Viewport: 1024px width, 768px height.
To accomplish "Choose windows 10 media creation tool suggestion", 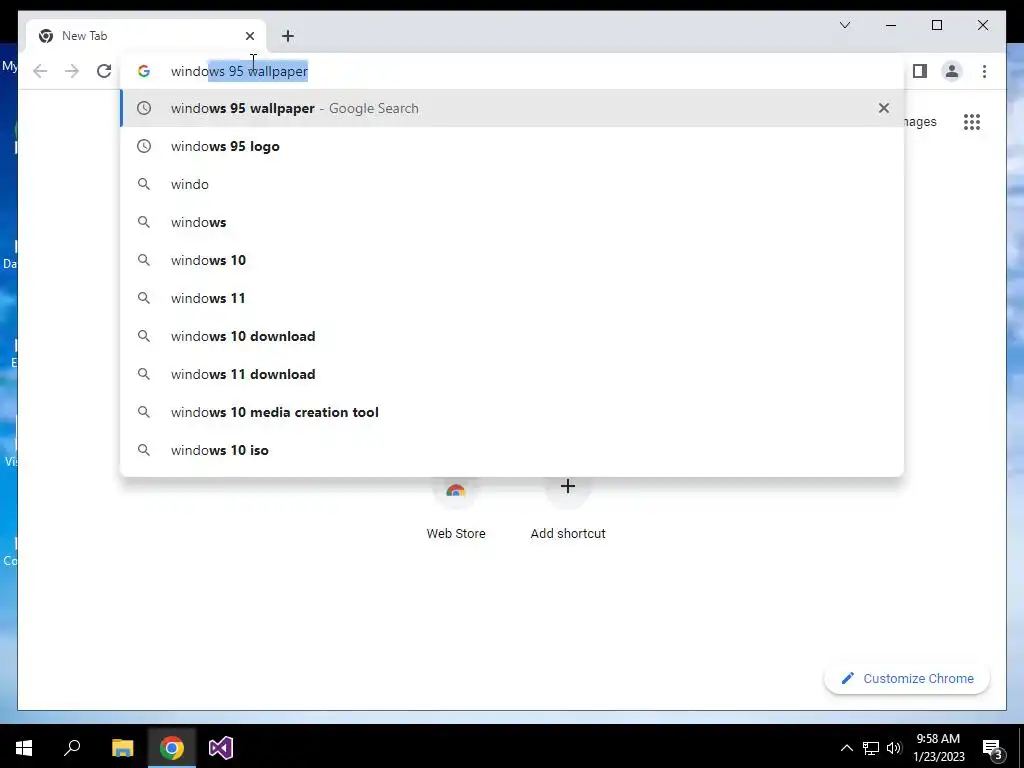I will (513, 412).
